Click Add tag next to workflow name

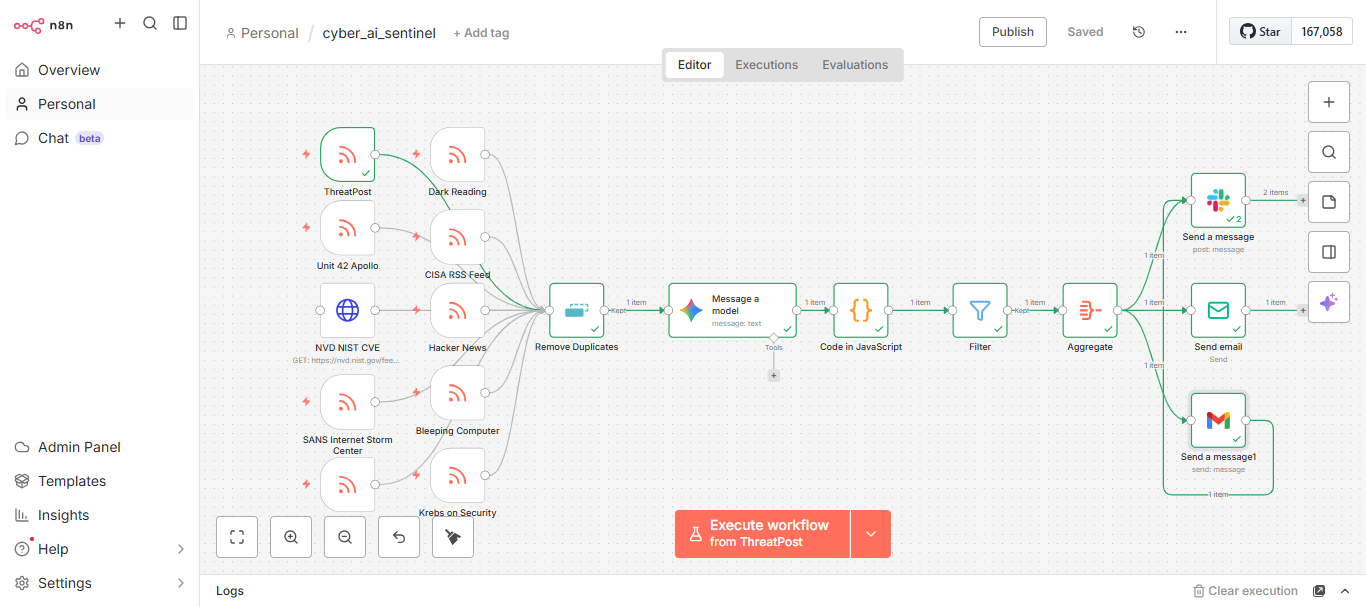[481, 33]
